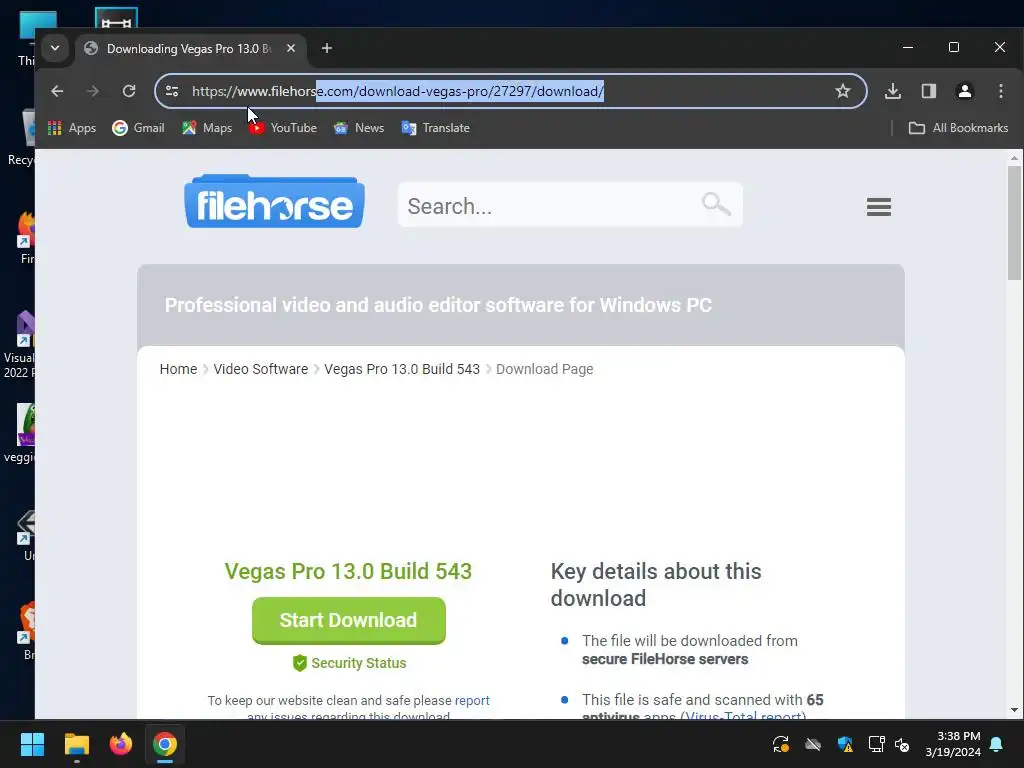
Task: Click the page vertical scrollbar thumb
Action: (1014, 223)
